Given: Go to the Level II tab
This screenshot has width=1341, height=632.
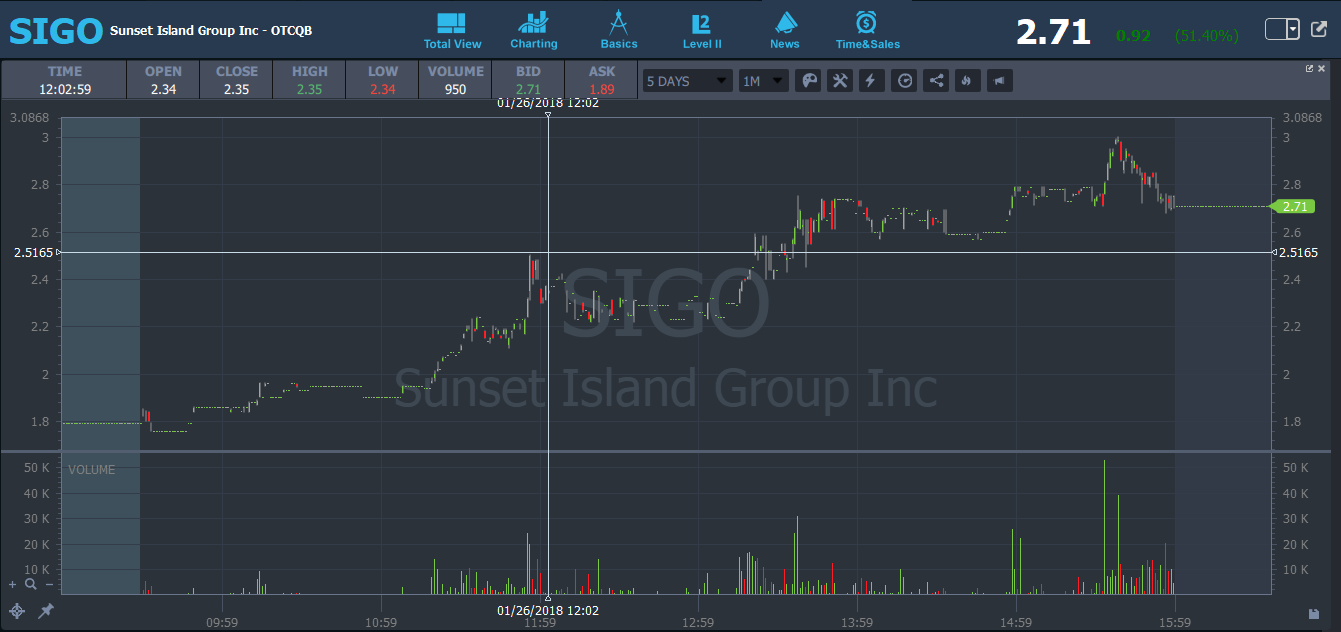Looking at the screenshot, I should click(702, 30).
